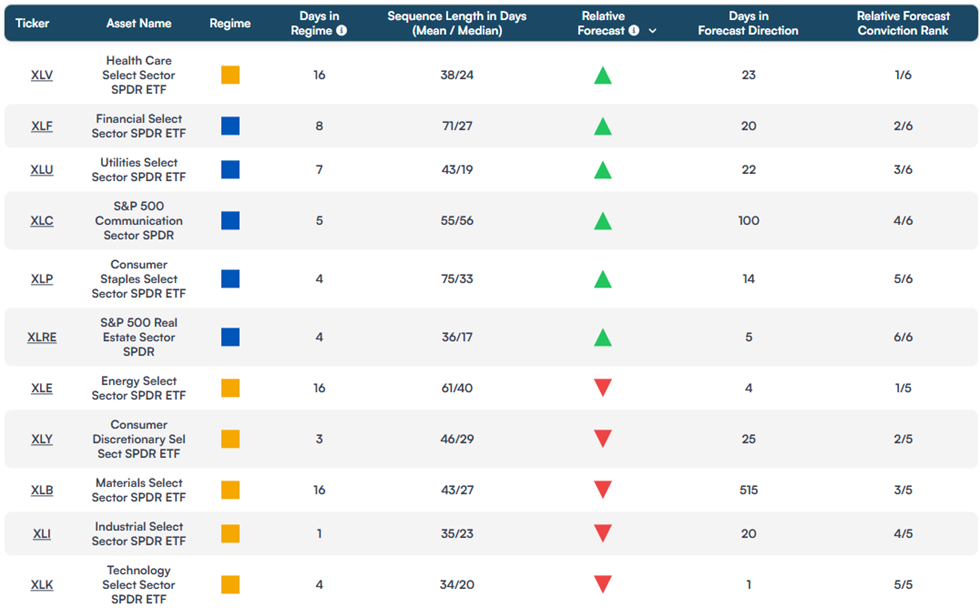Click the red down arrow for XLY
The width and height of the screenshot is (980, 608).
point(602,439)
